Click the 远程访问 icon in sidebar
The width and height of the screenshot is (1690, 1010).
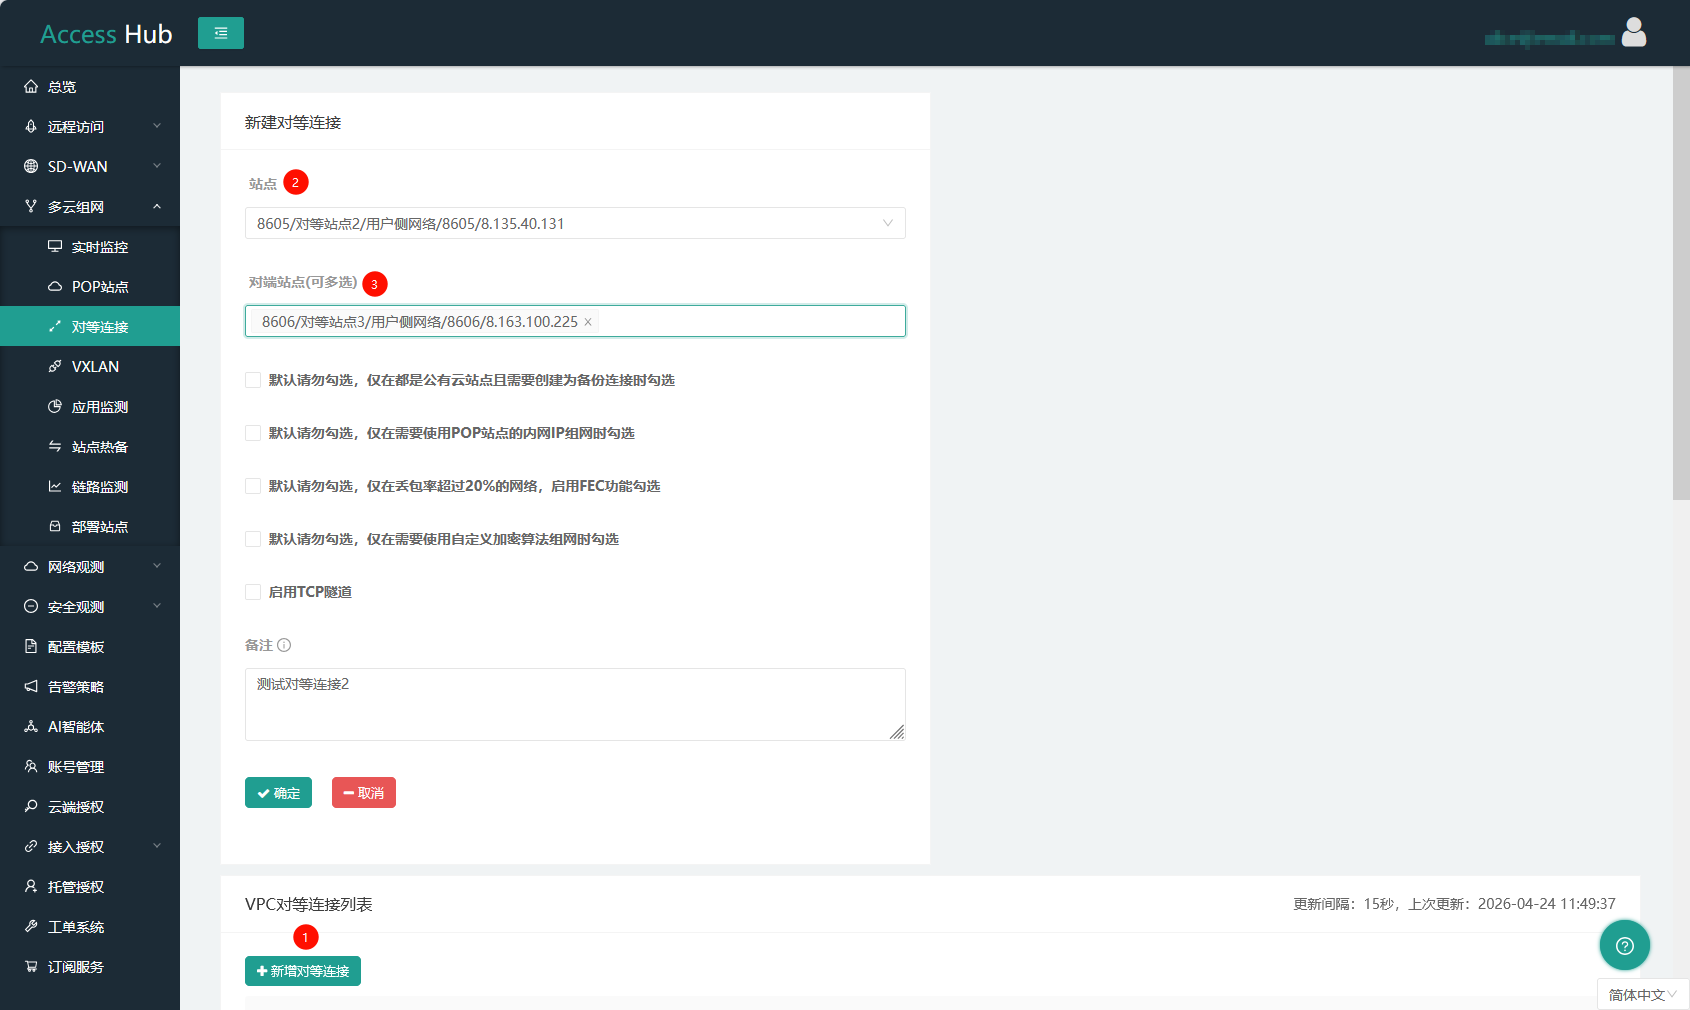coord(31,127)
